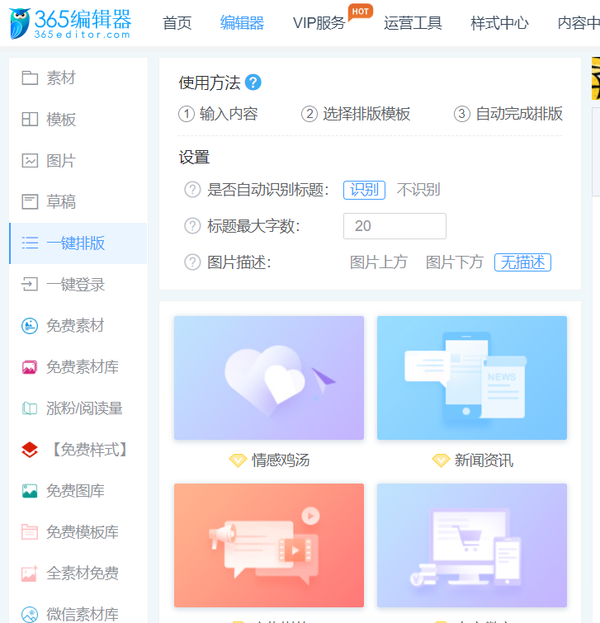Click help icon for 图片描述

(x=192, y=262)
